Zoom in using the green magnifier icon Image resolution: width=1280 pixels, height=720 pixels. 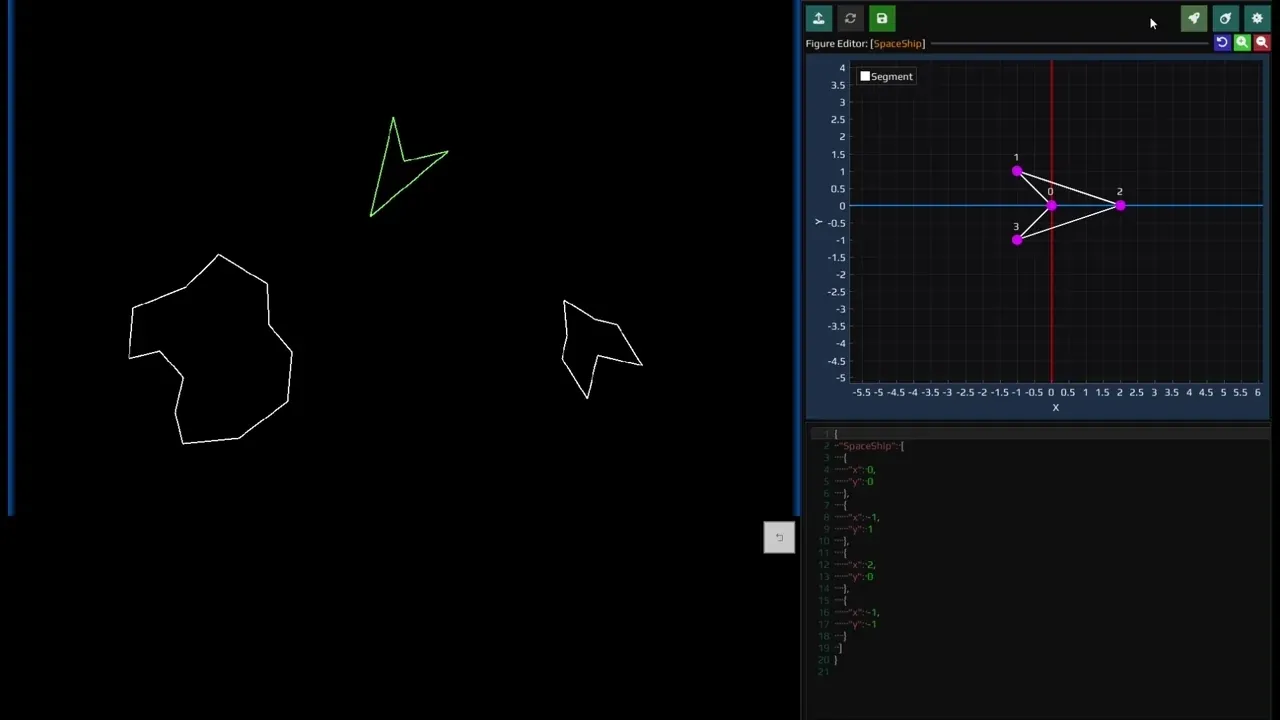(1242, 42)
